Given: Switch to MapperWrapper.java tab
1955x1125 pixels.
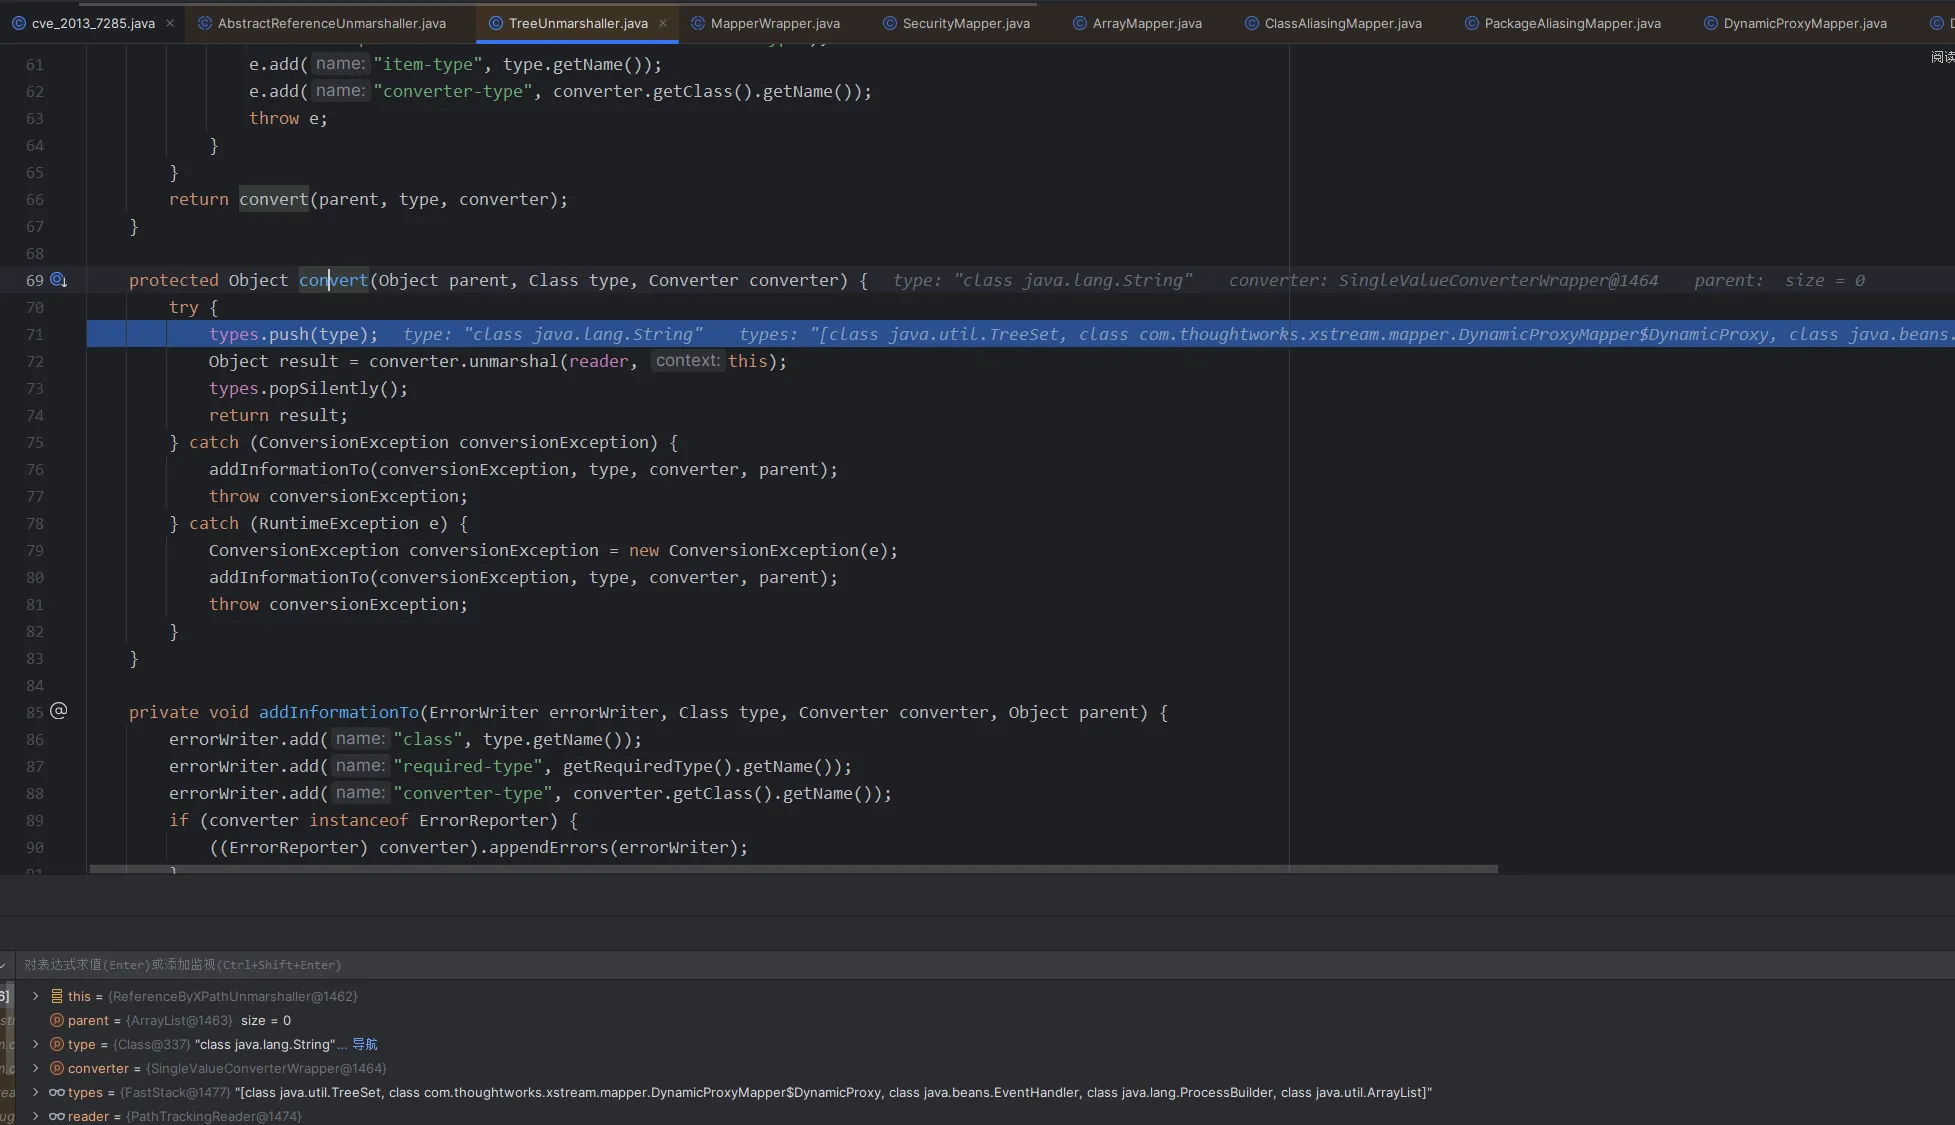Looking at the screenshot, I should 774,23.
